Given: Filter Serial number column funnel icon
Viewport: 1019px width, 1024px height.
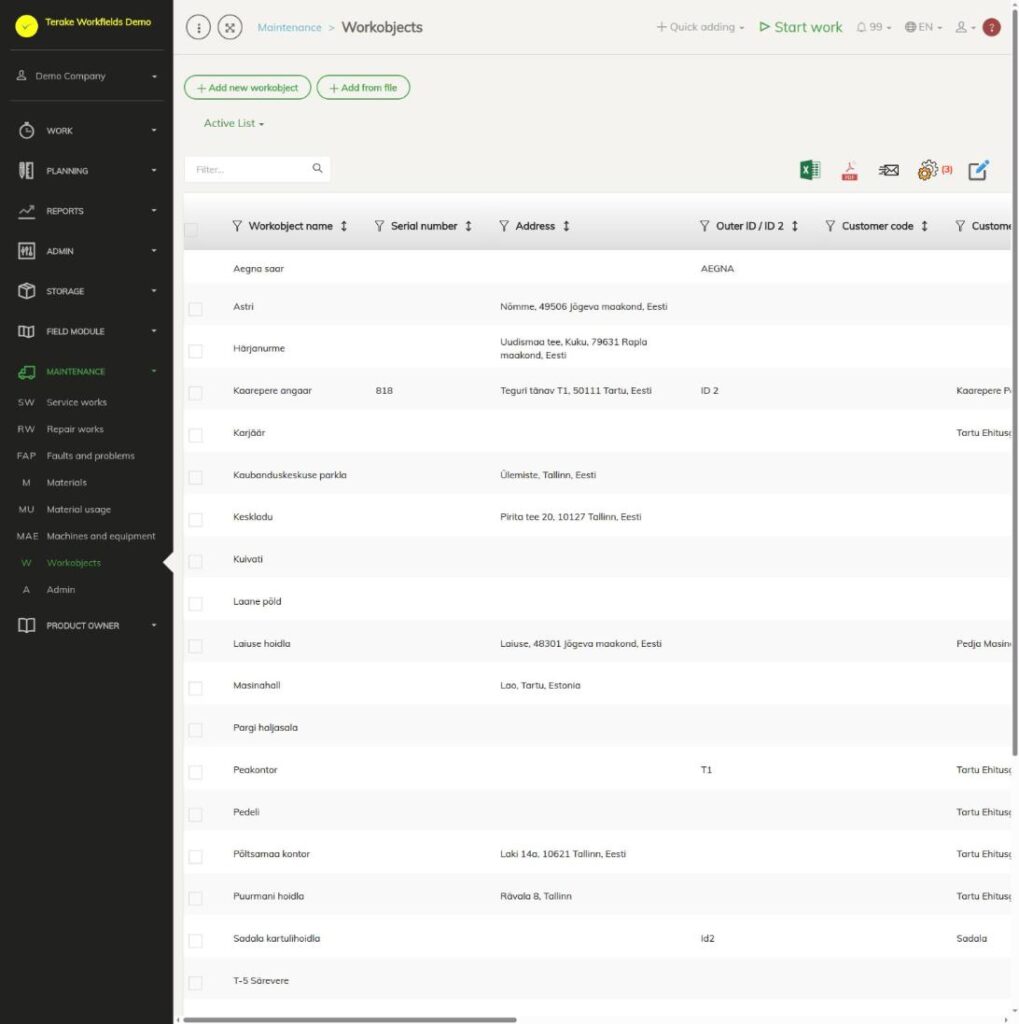Looking at the screenshot, I should [379, 226].
